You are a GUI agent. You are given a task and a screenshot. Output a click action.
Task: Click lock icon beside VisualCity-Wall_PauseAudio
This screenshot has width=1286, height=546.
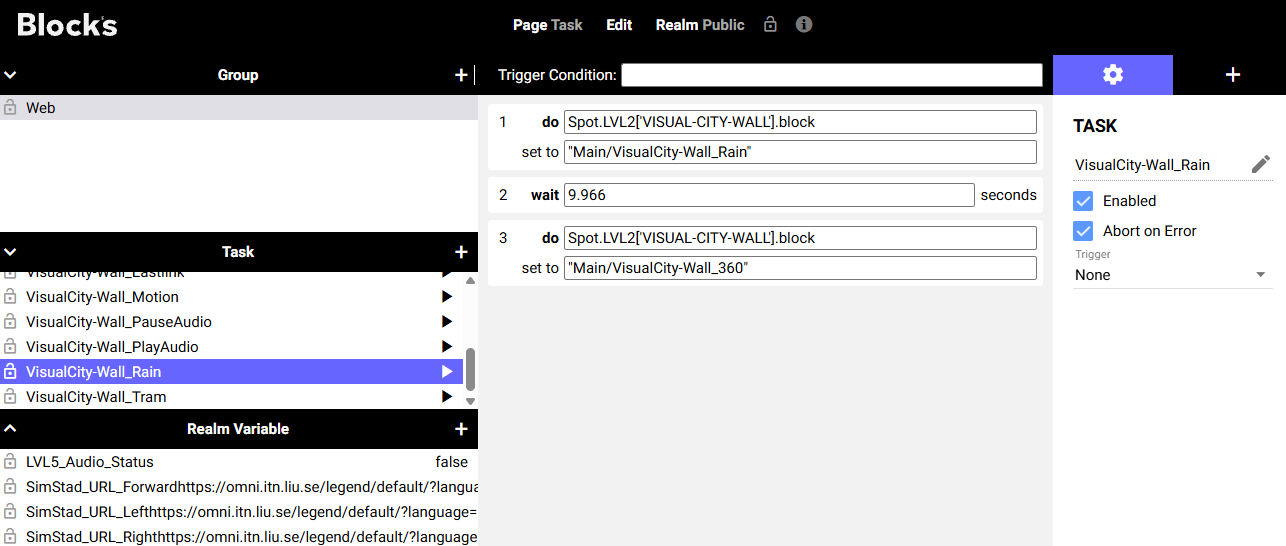tap(10, 321)
